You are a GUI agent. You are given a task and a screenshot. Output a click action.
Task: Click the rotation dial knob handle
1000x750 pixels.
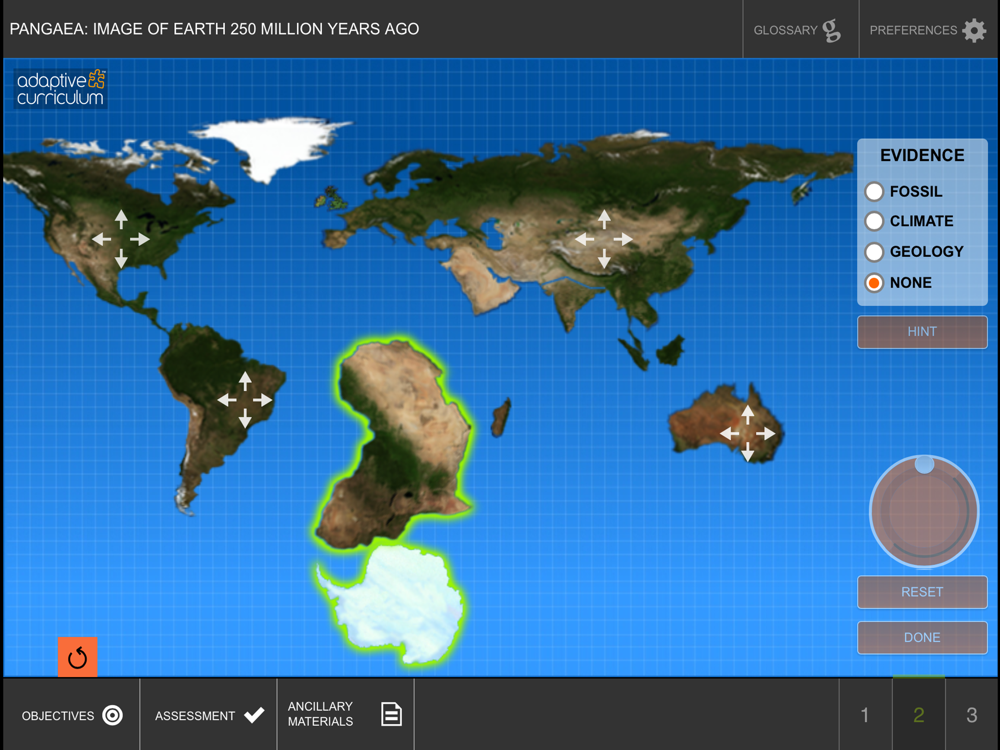(924, 464)
